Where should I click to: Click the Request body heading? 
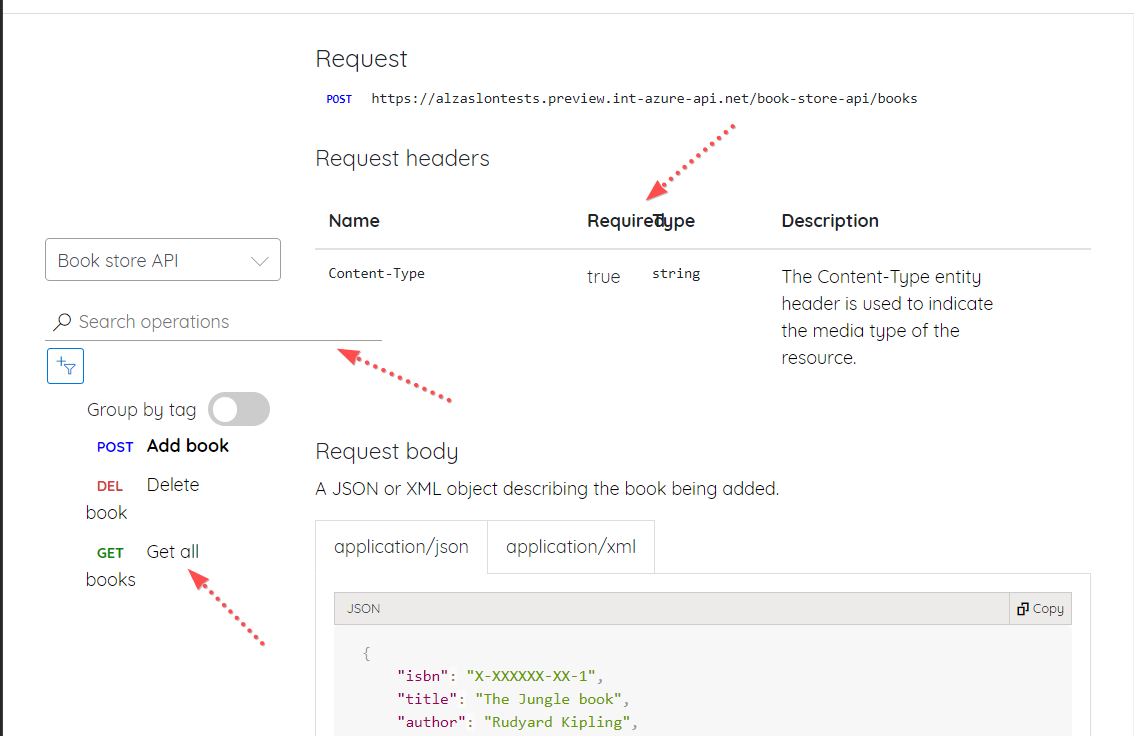click(387, 451)
